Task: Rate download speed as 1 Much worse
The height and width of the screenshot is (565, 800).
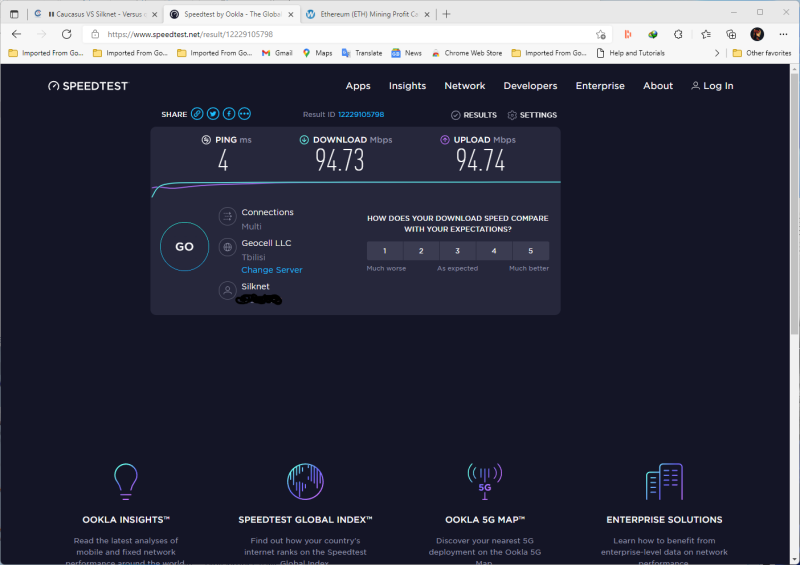Action: [x=385, y=251]
